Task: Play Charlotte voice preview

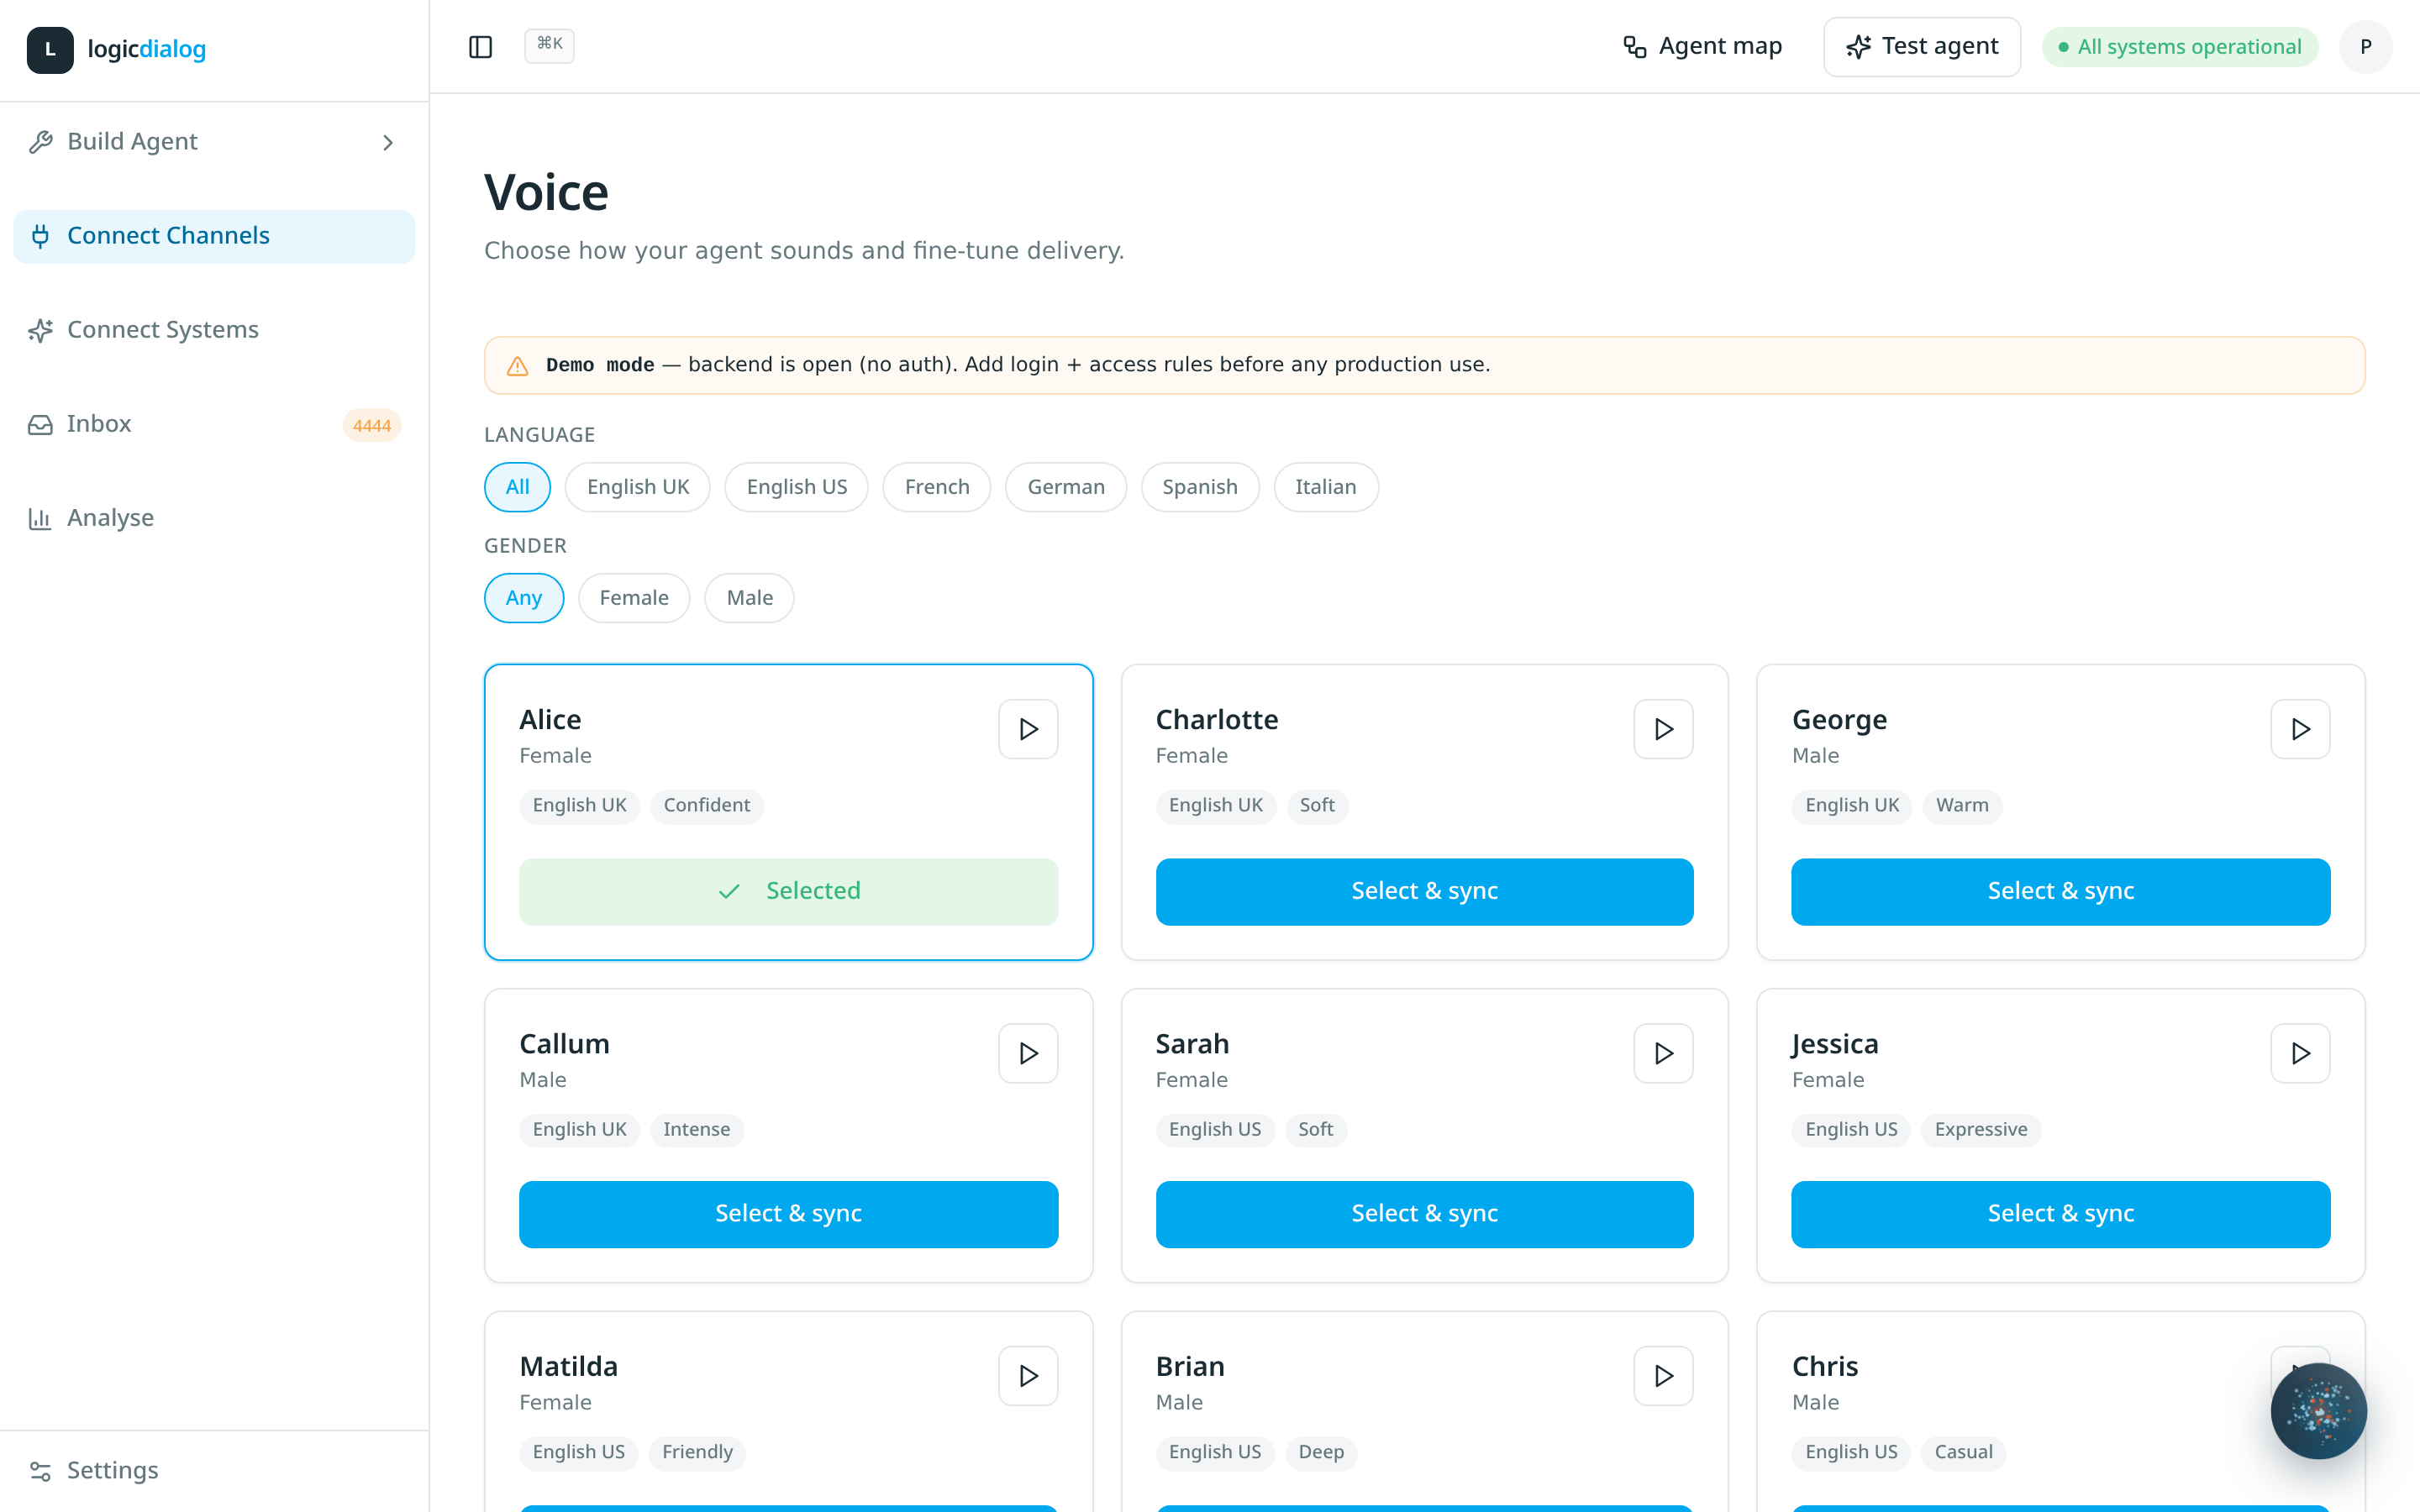Action: point(1664,729)
